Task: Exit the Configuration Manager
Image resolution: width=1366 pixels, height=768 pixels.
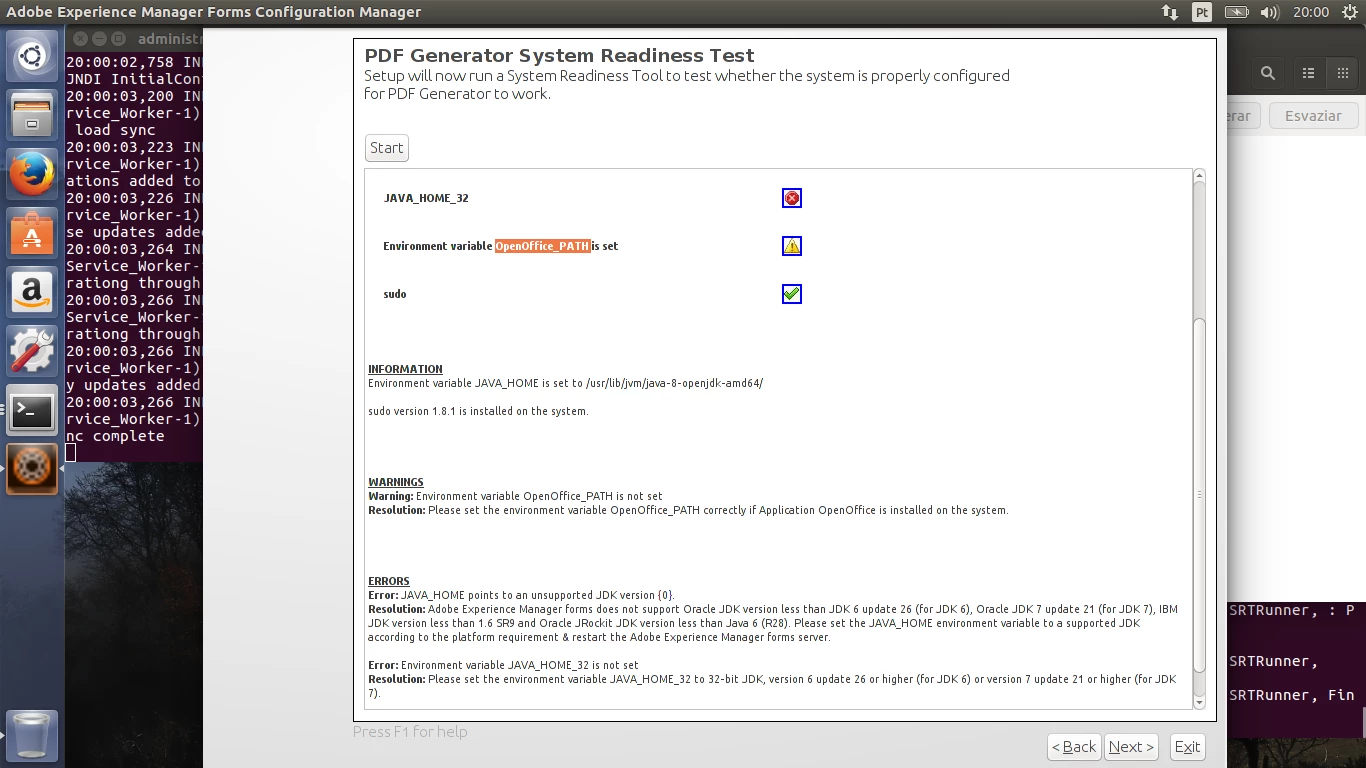Action: click(1187, 747)
